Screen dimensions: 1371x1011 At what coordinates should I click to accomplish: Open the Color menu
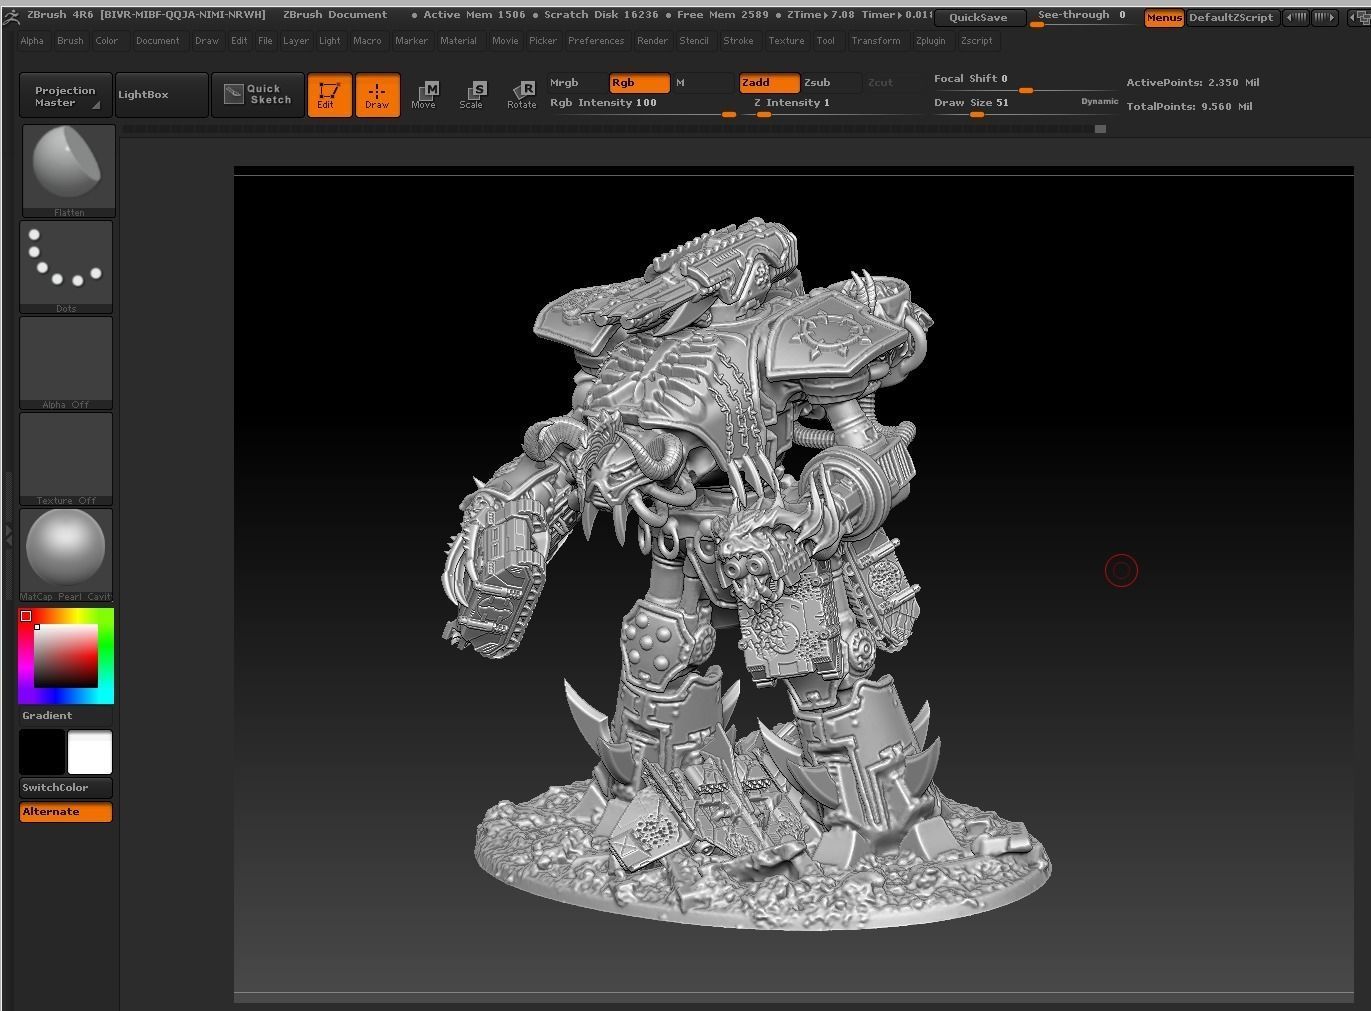pos(107,41)
